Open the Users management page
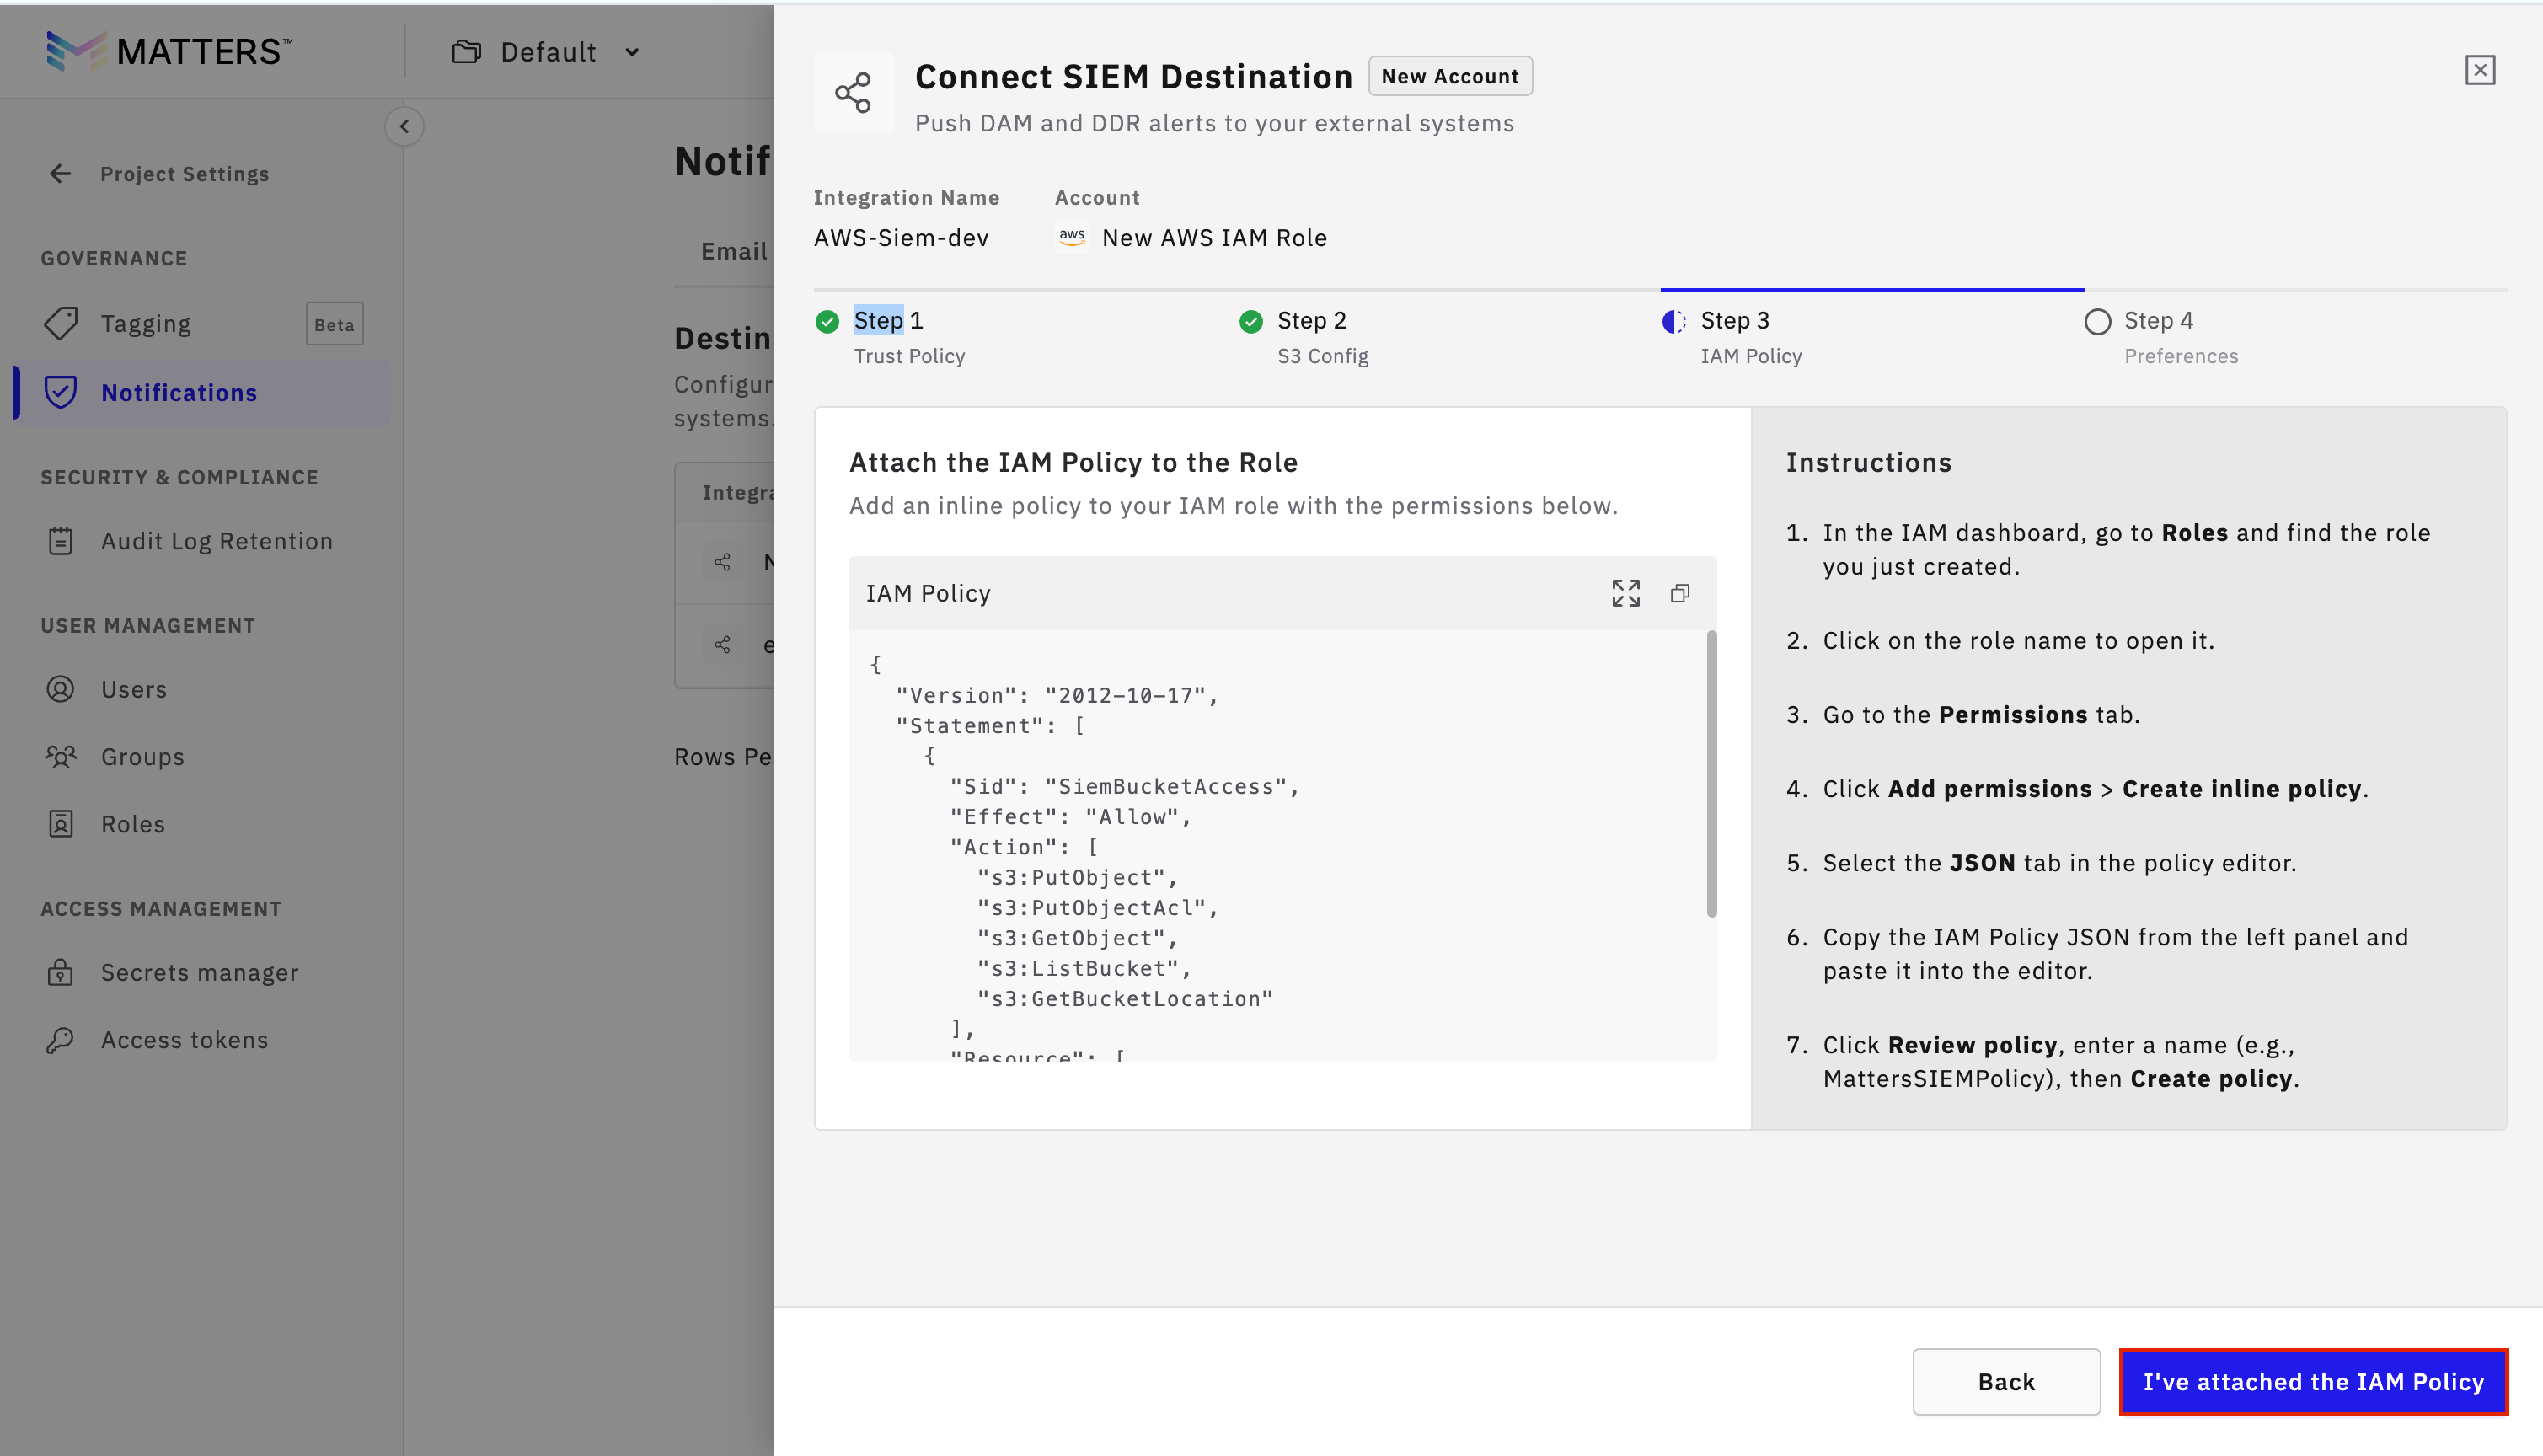This screenshot has width=2543, height=1456. (x=133, y=689)
